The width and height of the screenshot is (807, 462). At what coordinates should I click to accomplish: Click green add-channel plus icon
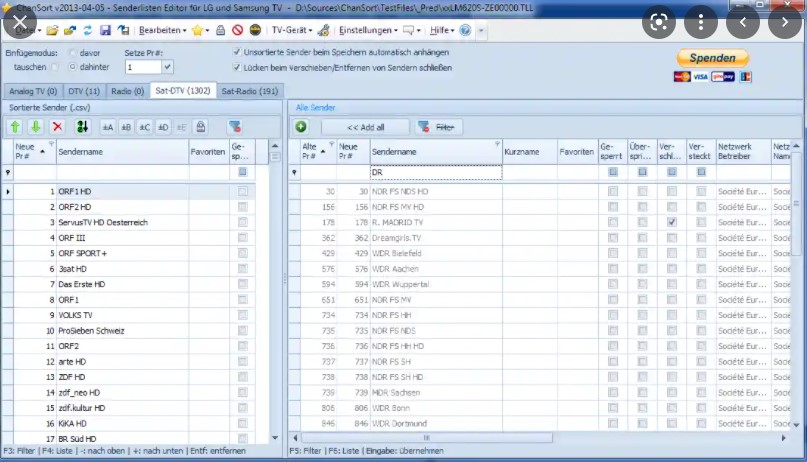(301, 127)
